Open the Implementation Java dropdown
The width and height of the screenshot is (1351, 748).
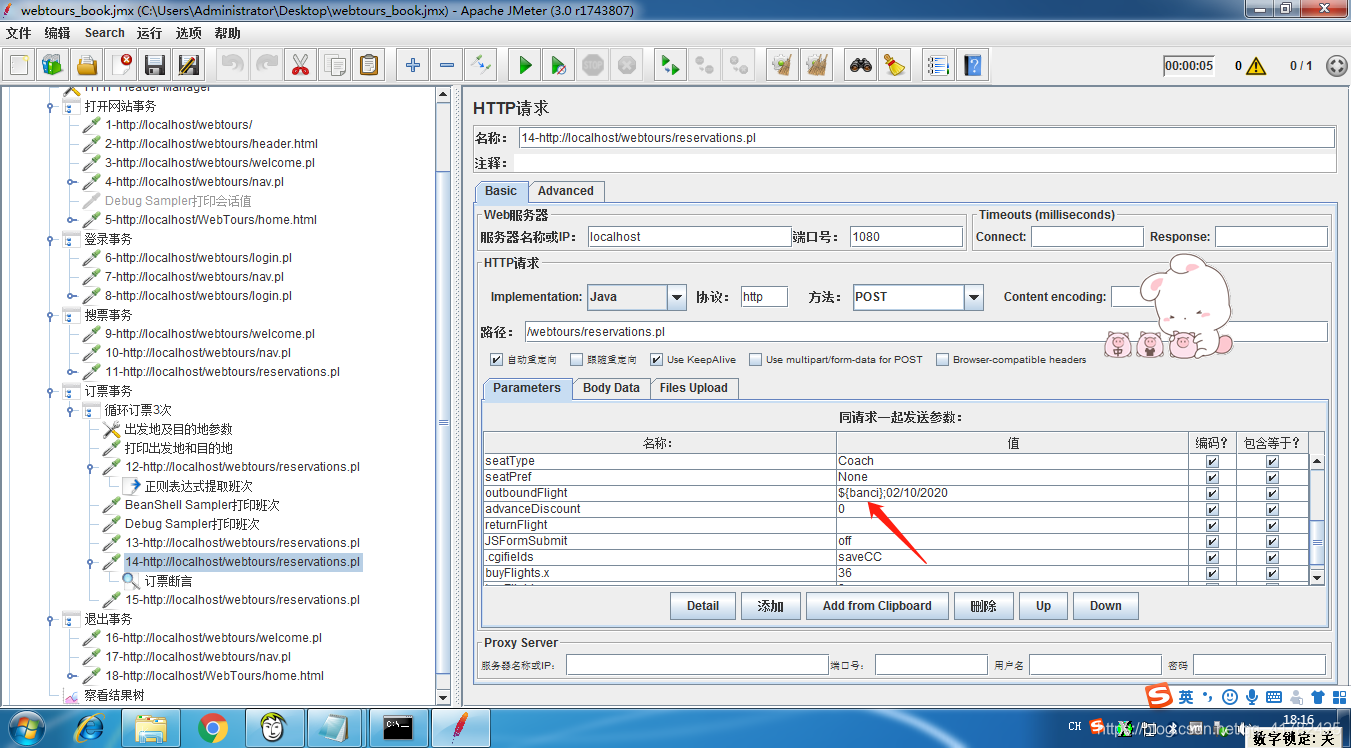[677, 297]
